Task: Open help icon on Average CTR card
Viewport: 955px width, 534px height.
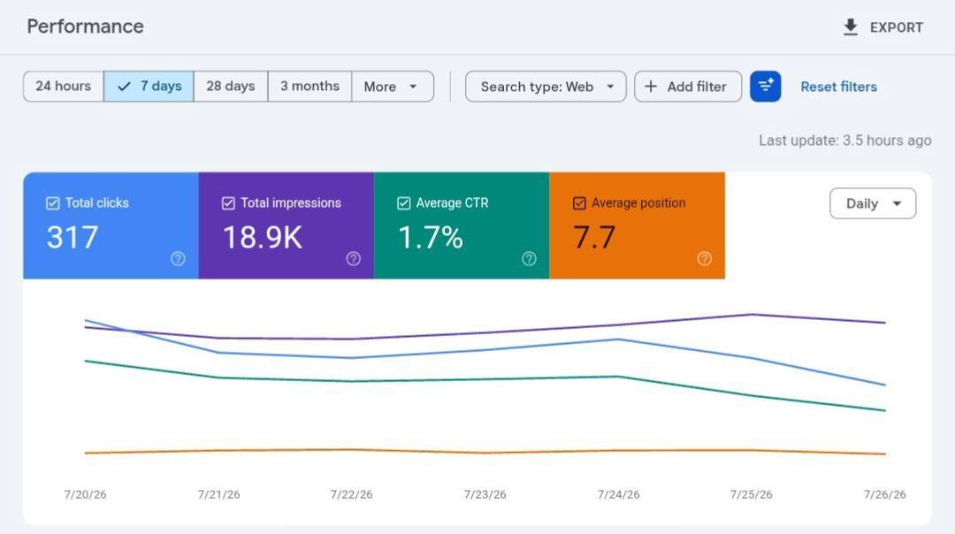Action: coord(529,259)
